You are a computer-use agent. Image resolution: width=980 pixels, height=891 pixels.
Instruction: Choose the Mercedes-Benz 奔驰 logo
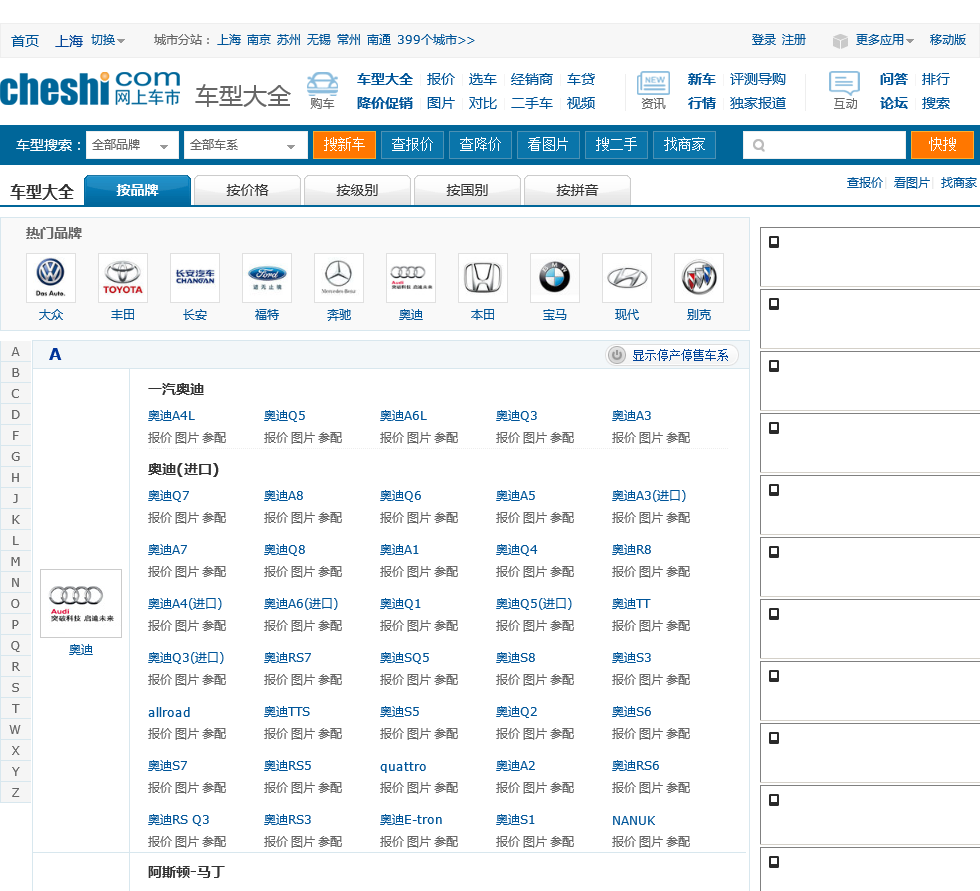pos(339,278)
